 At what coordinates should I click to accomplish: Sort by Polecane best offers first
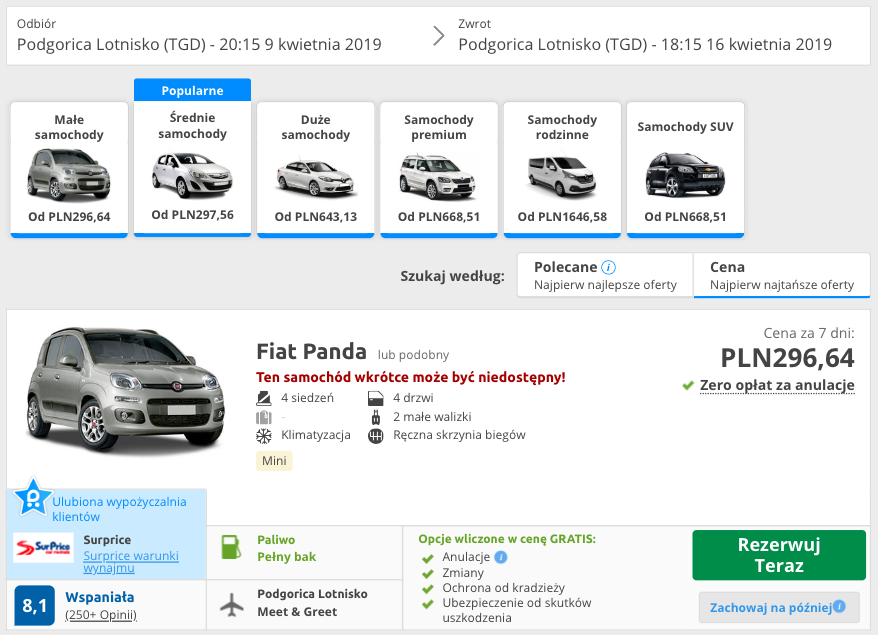605,275
